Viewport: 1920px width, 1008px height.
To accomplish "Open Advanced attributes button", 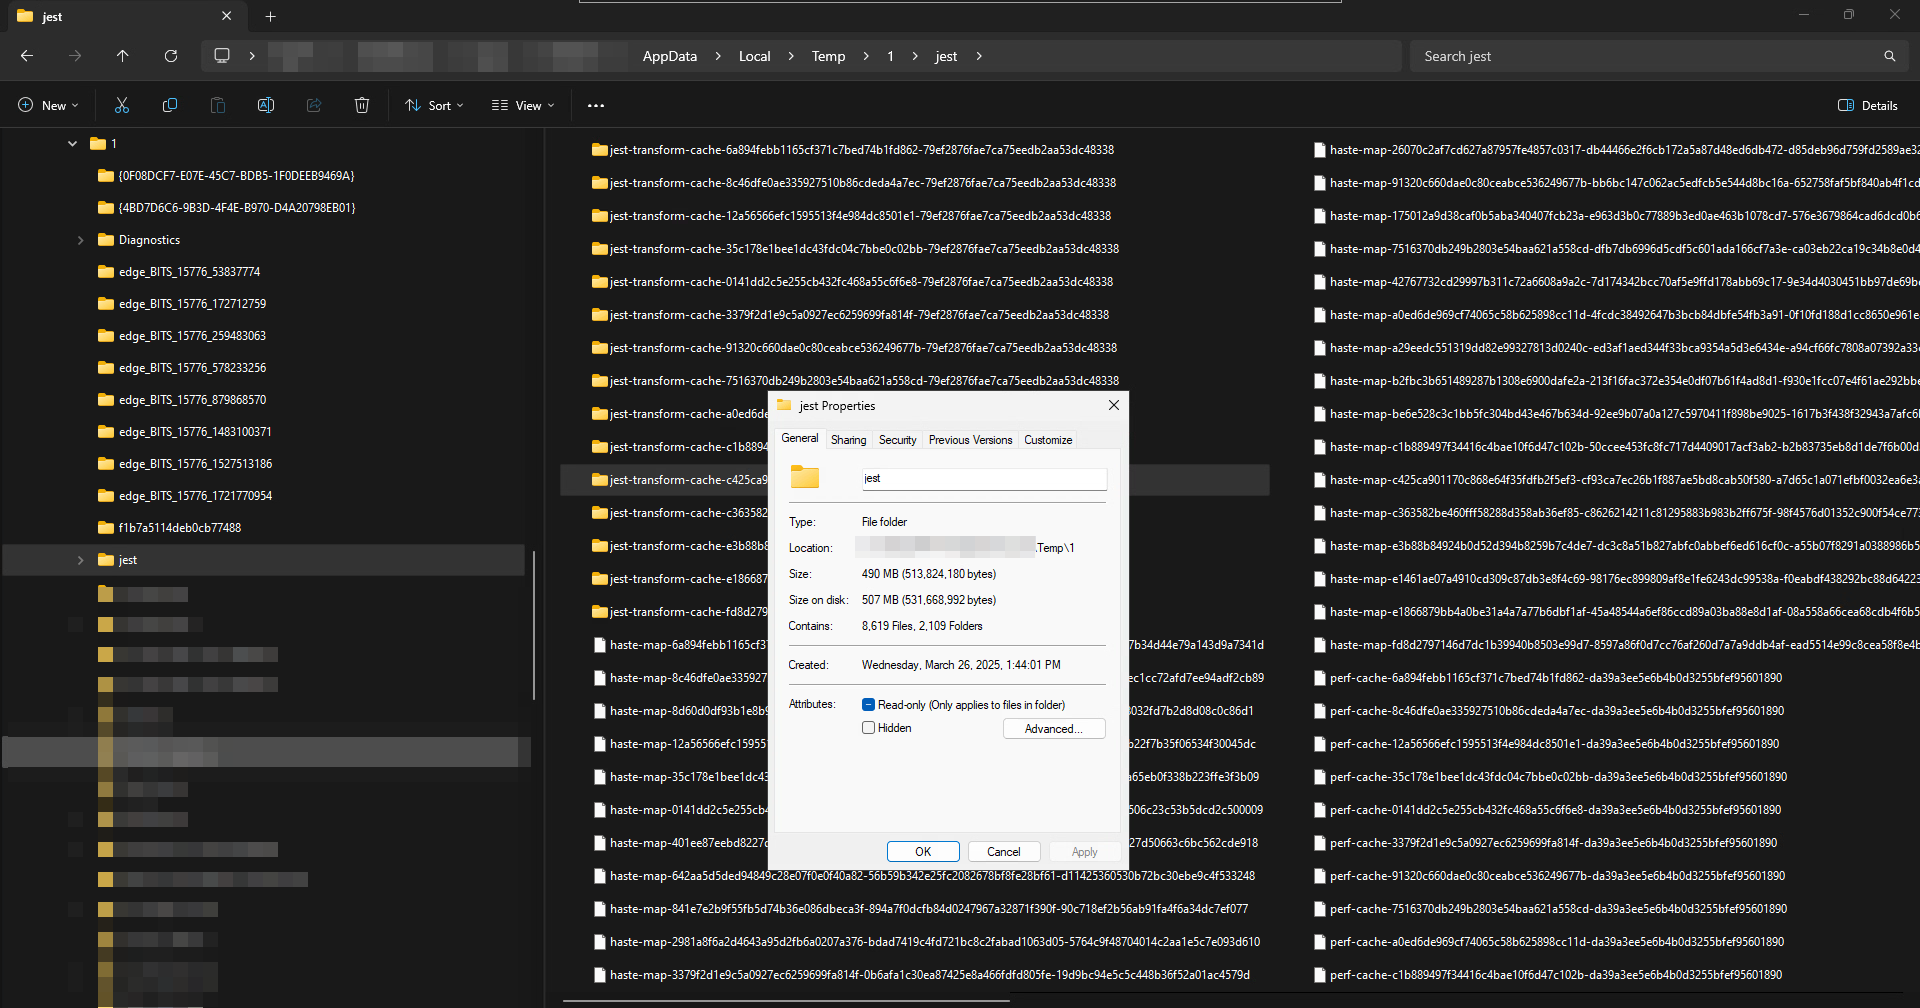I will pyautogui.click(x=1054, y=729).
